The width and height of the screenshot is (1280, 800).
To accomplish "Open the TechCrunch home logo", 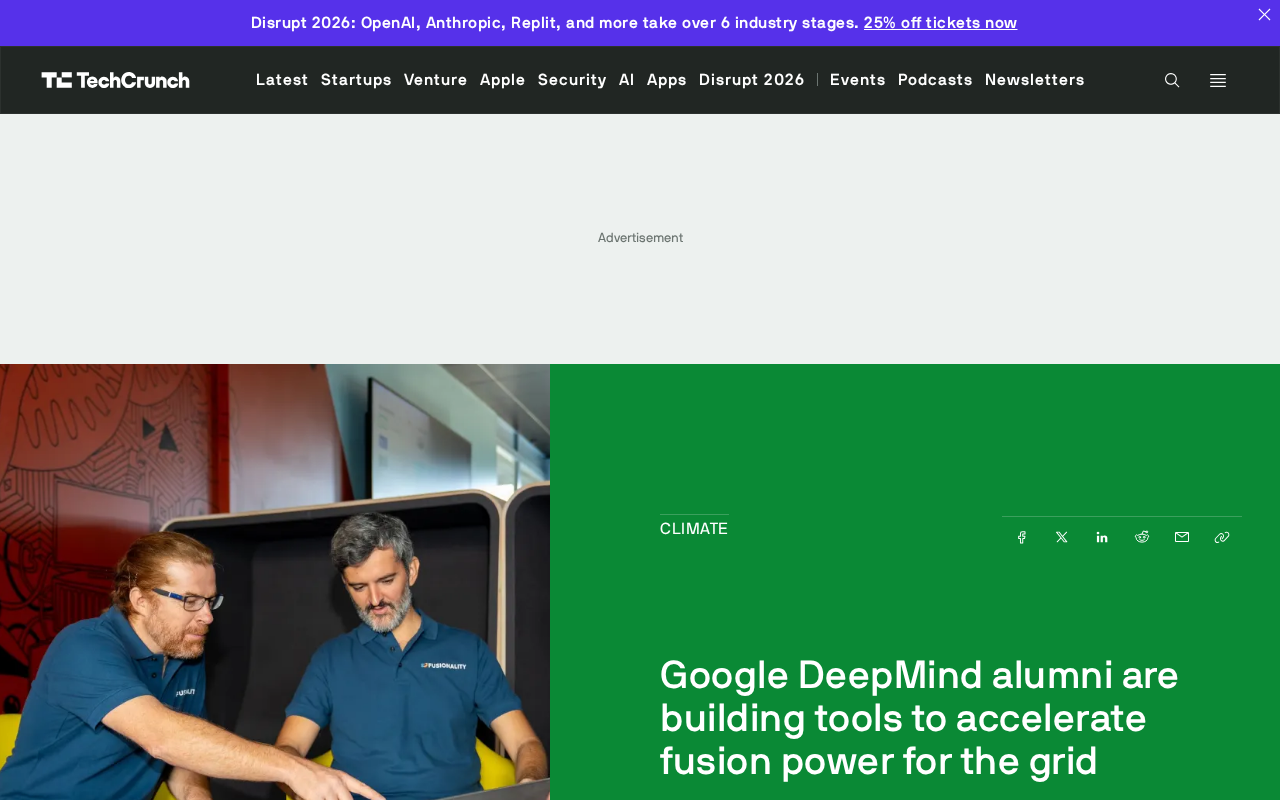I will coord(115,80).
